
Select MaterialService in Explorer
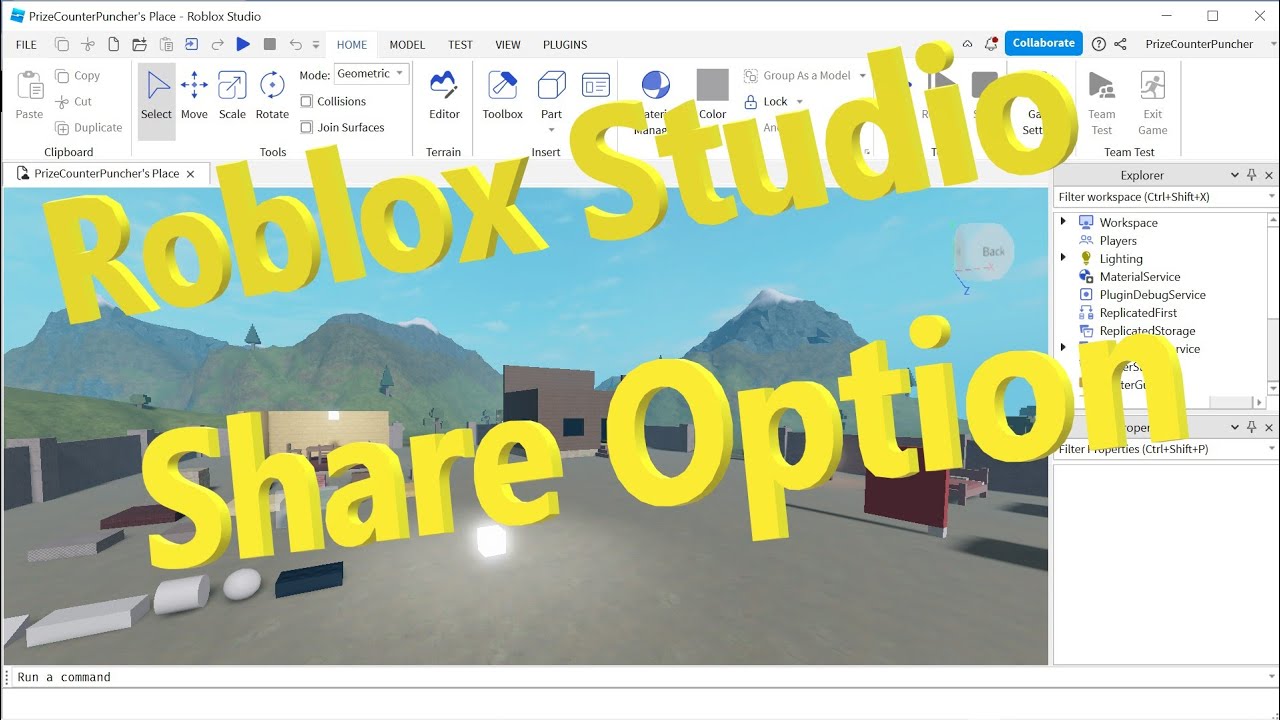coord(1140,276)
